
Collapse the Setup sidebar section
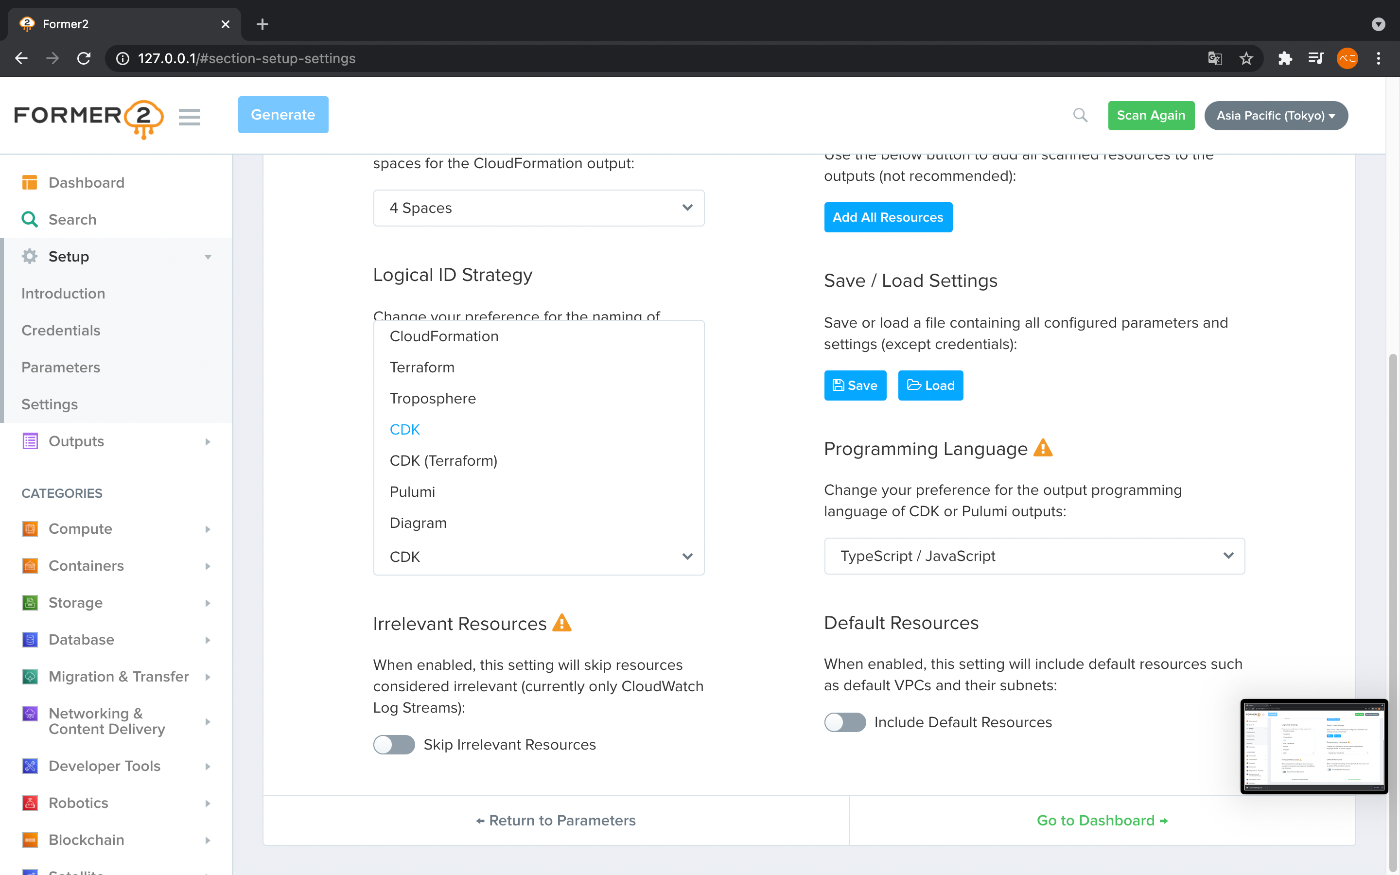(208, 257)
